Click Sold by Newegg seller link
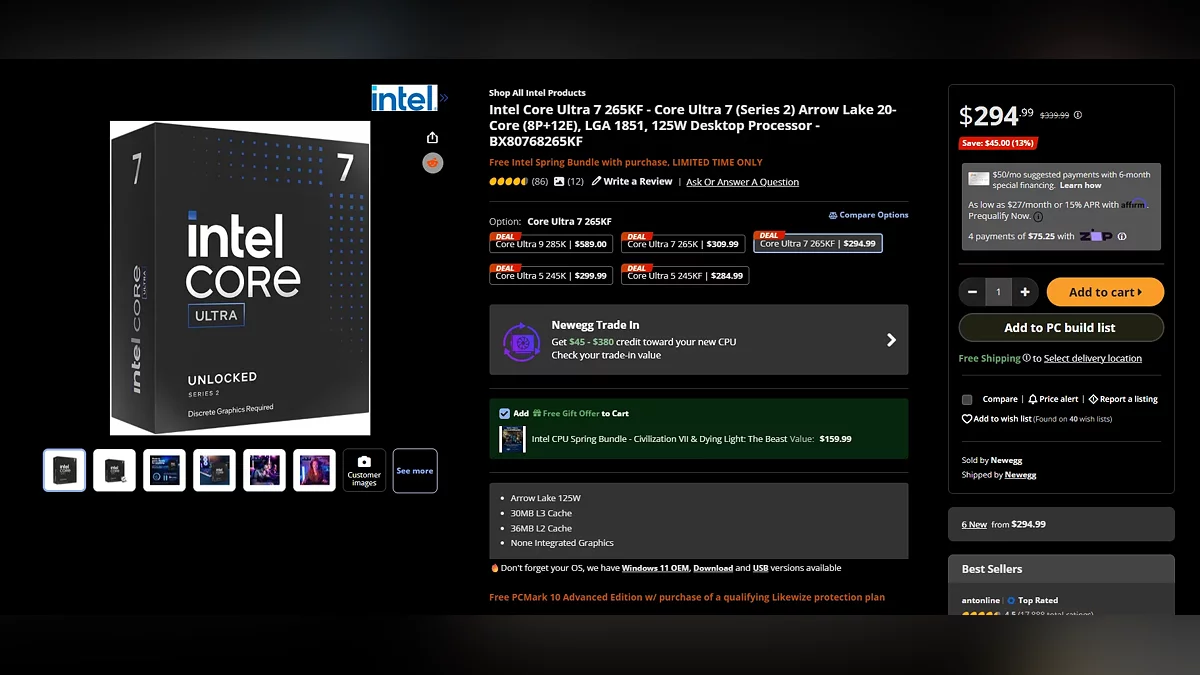Viewport: 1200px width, 675px height. [x=1005, y=460]
